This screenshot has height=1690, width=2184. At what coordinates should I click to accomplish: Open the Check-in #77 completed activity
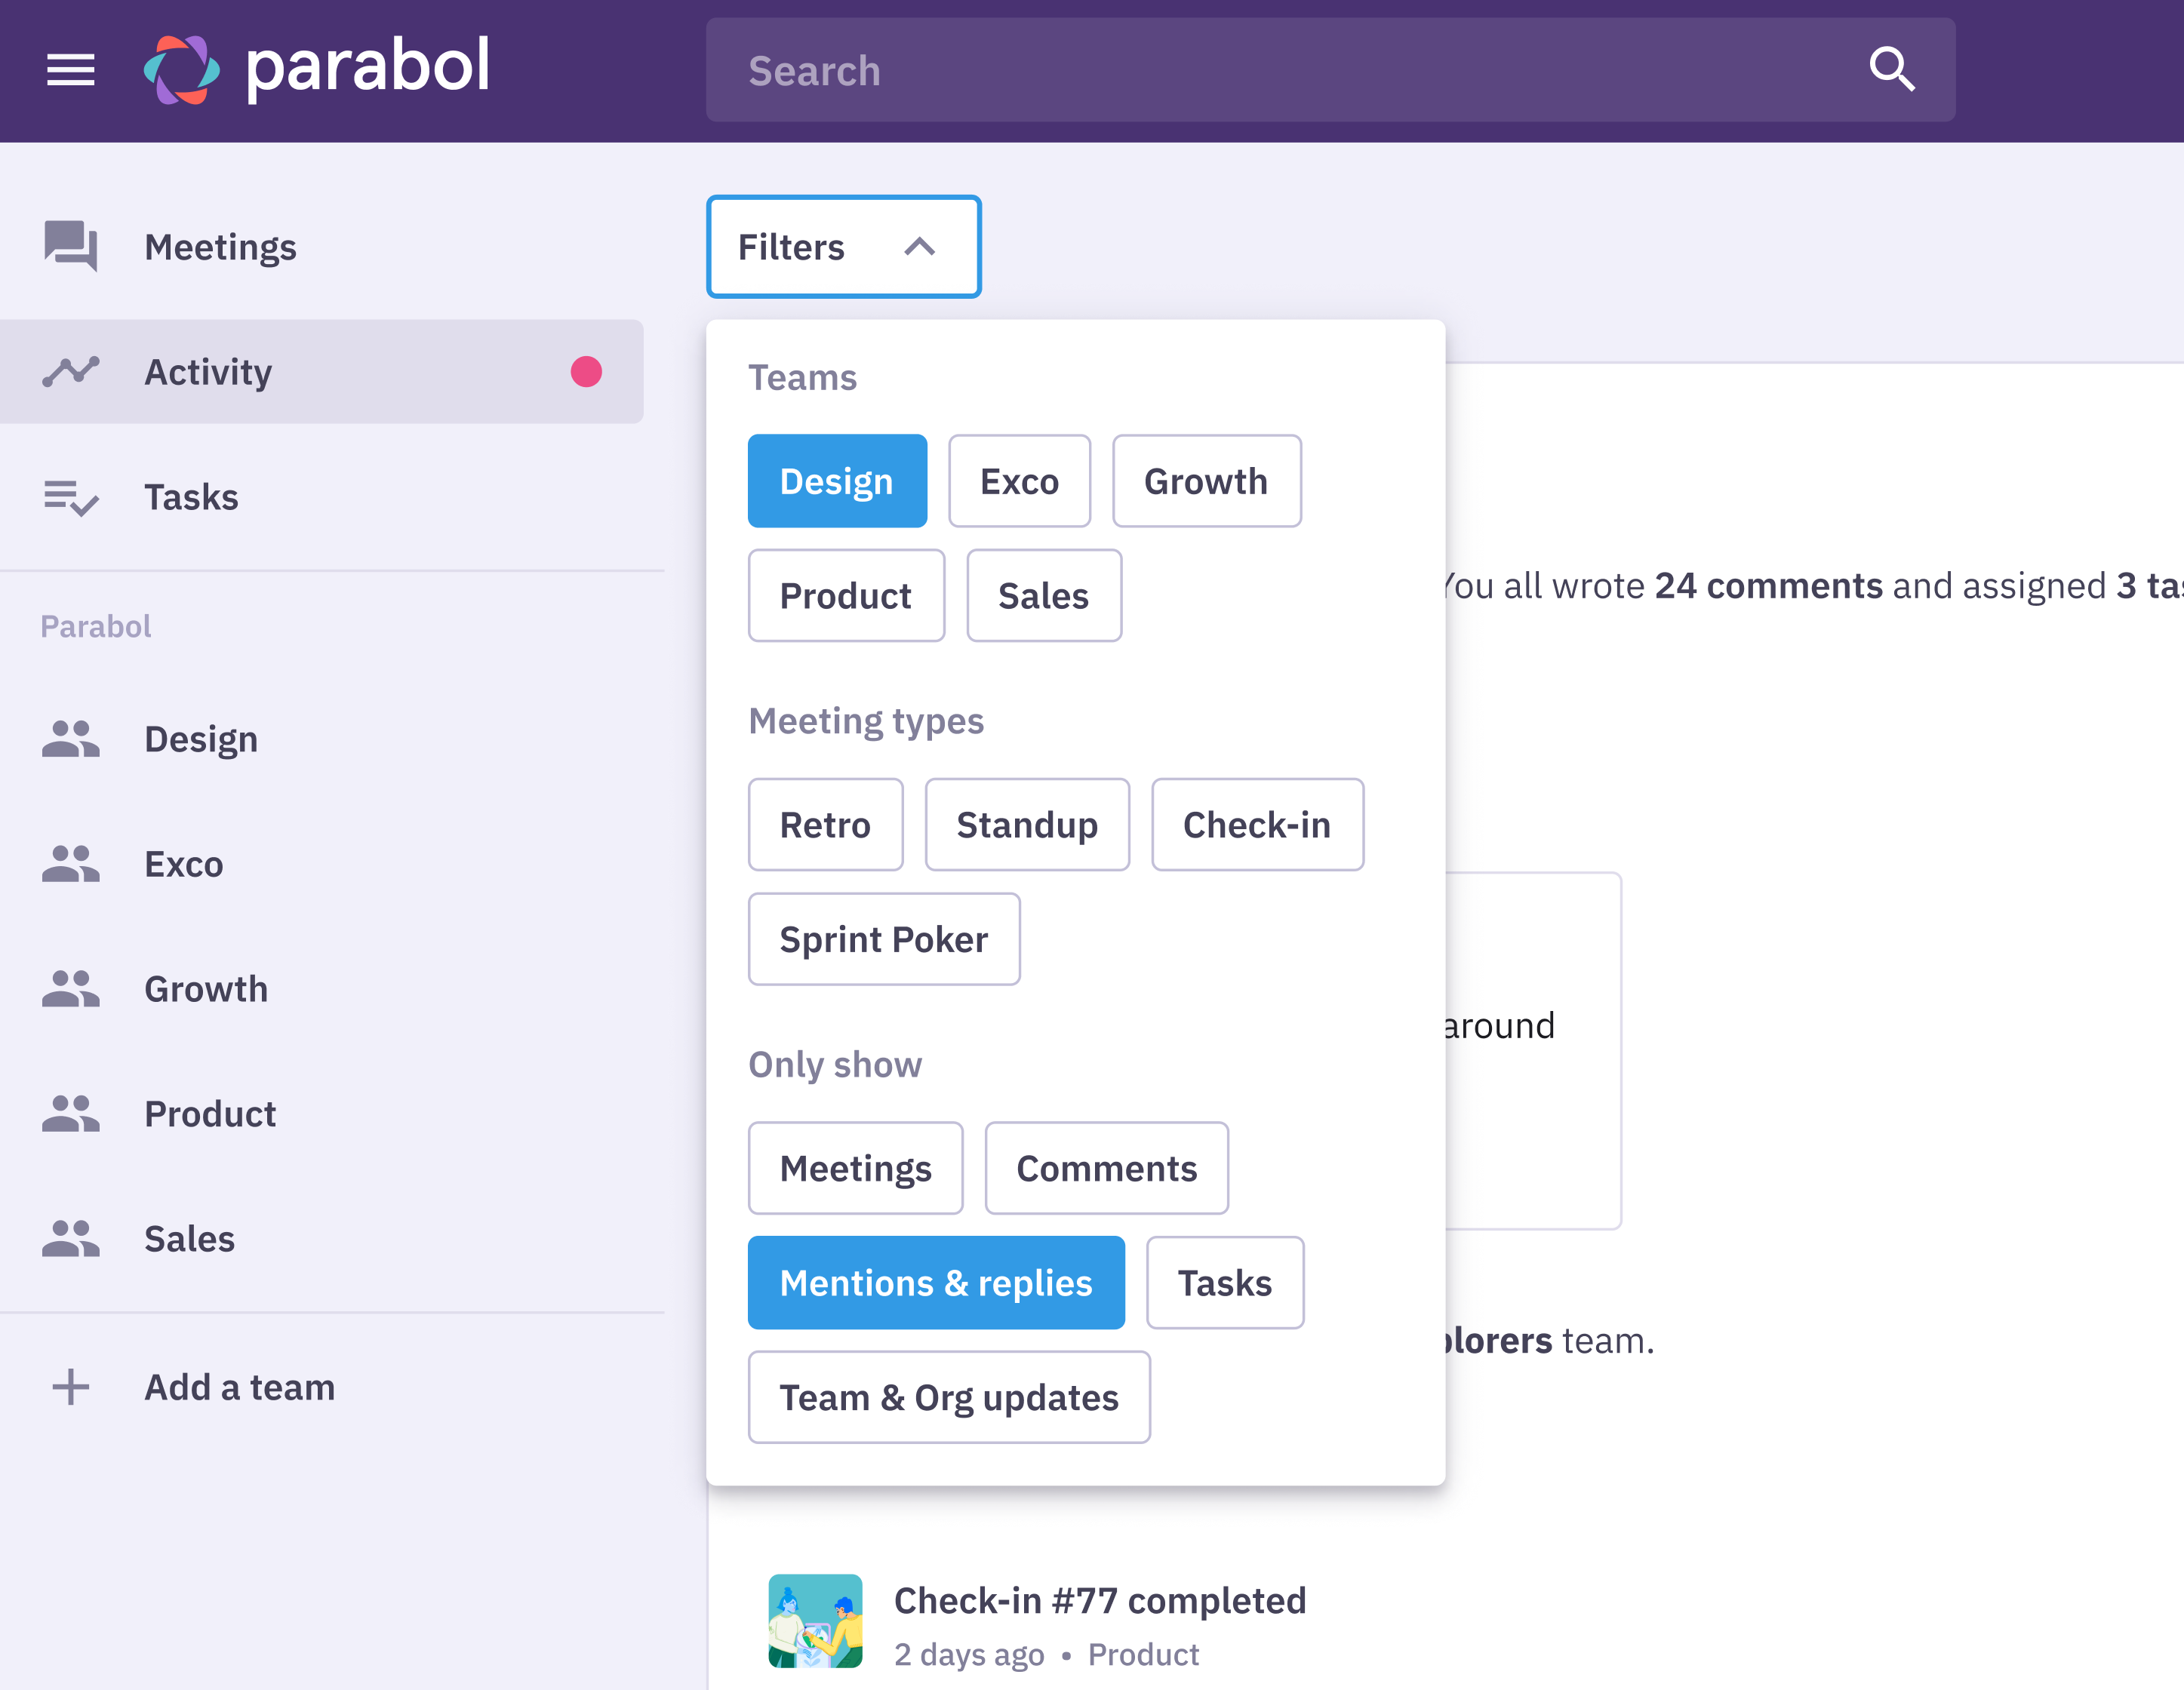click(x=1100, y=1600)
